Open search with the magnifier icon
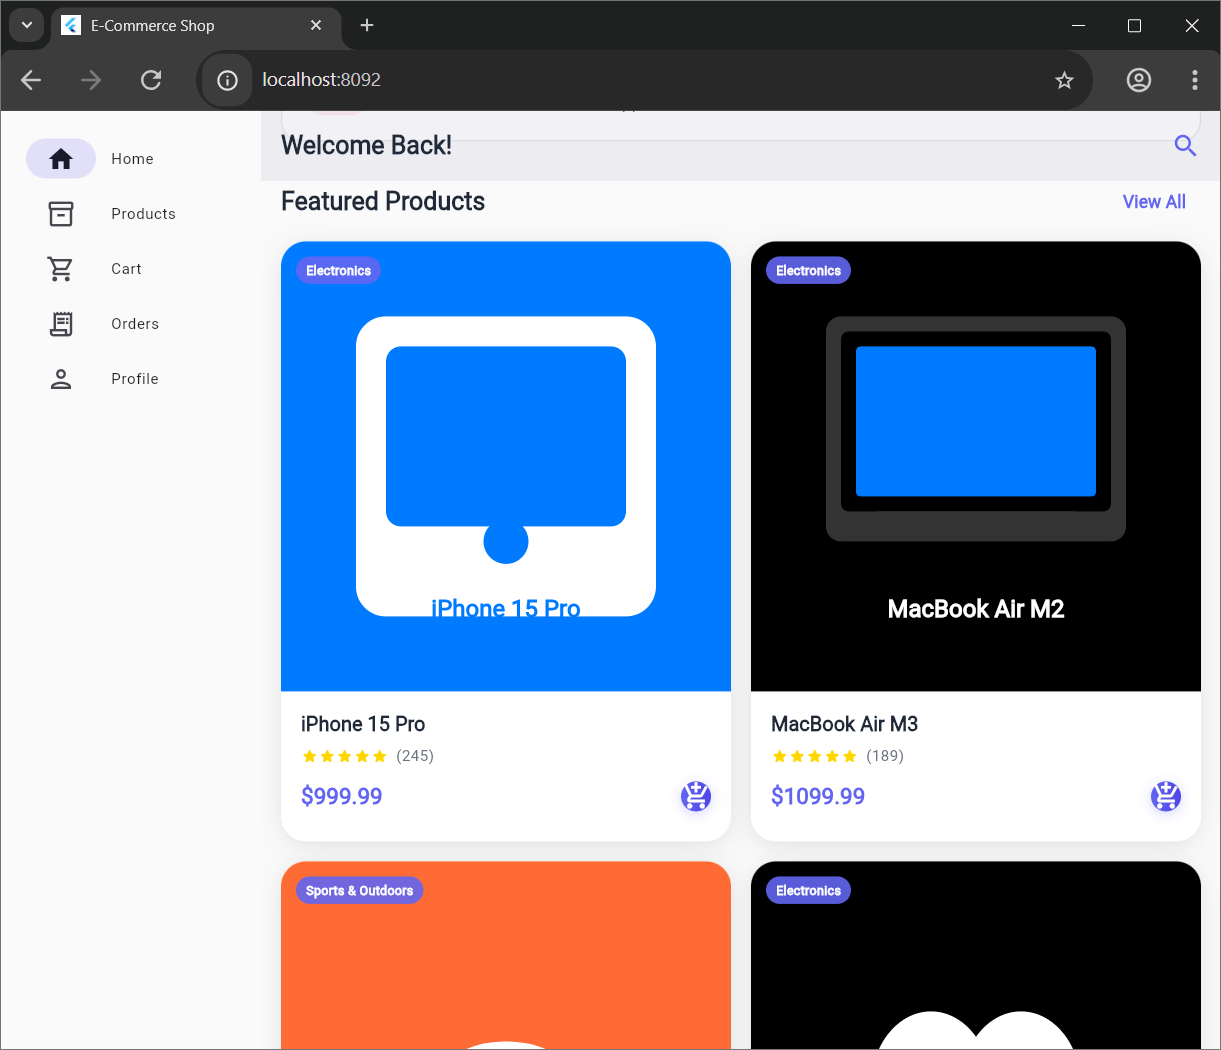1221x1050 pixels. pyautogui.click(x=1185, y=146)
